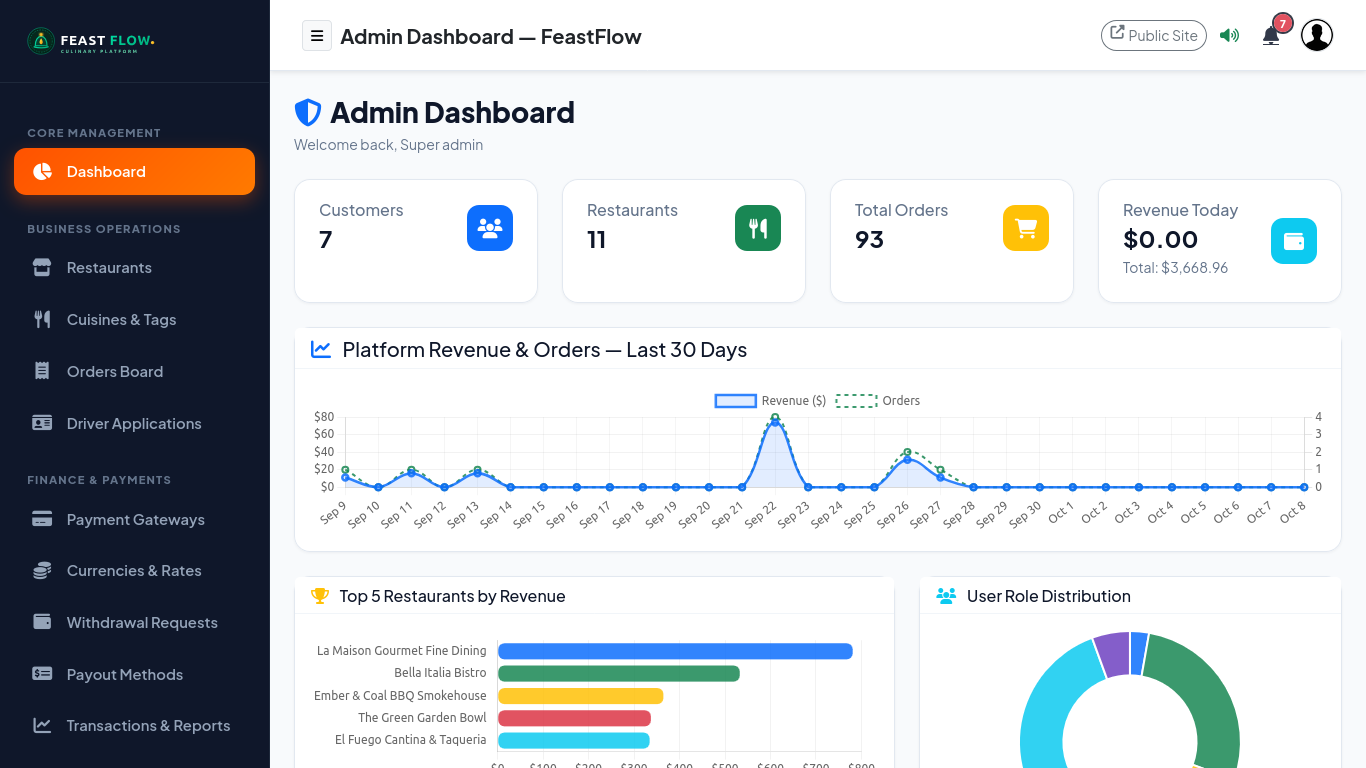Click the Orders Board receipt icon
1366x768 pixels.
pos(42,372)
